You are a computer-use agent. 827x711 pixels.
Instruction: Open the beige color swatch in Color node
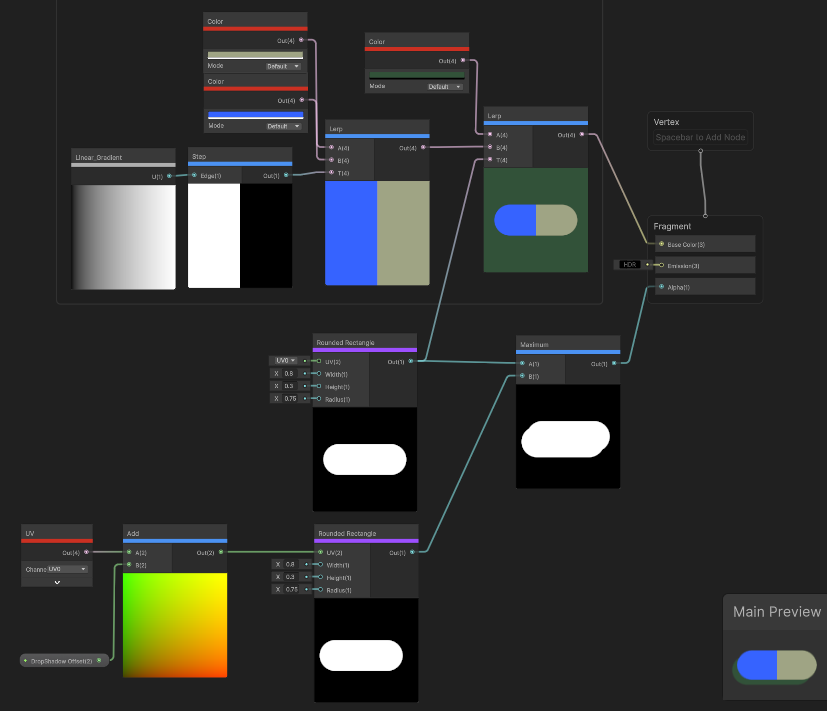(255, 55)
